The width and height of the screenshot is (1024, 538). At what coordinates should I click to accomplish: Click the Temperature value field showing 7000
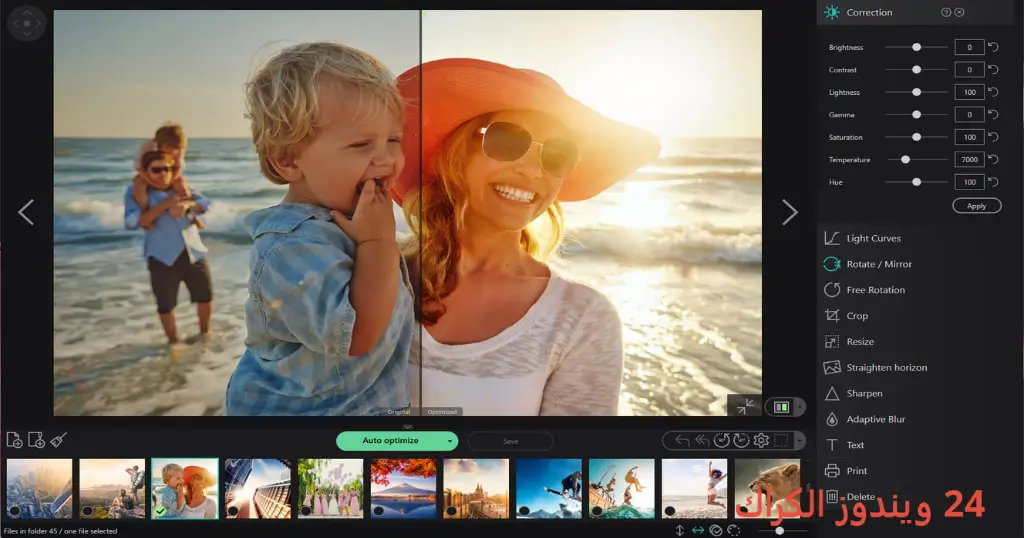pyautogui.click(x=969, y=159)
